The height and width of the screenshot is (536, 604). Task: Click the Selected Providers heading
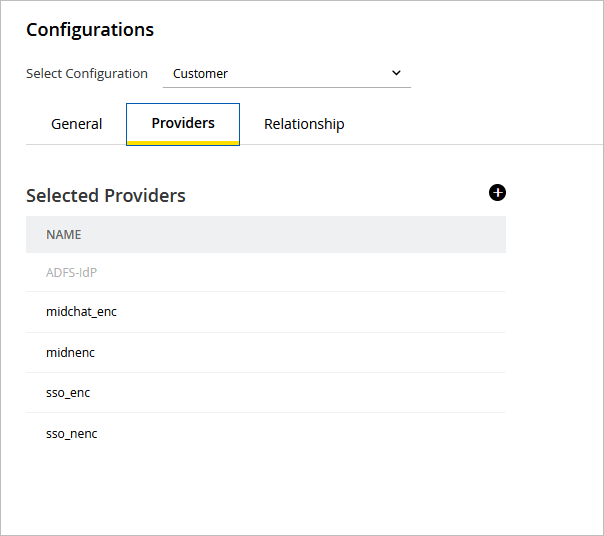pos(106,195)
